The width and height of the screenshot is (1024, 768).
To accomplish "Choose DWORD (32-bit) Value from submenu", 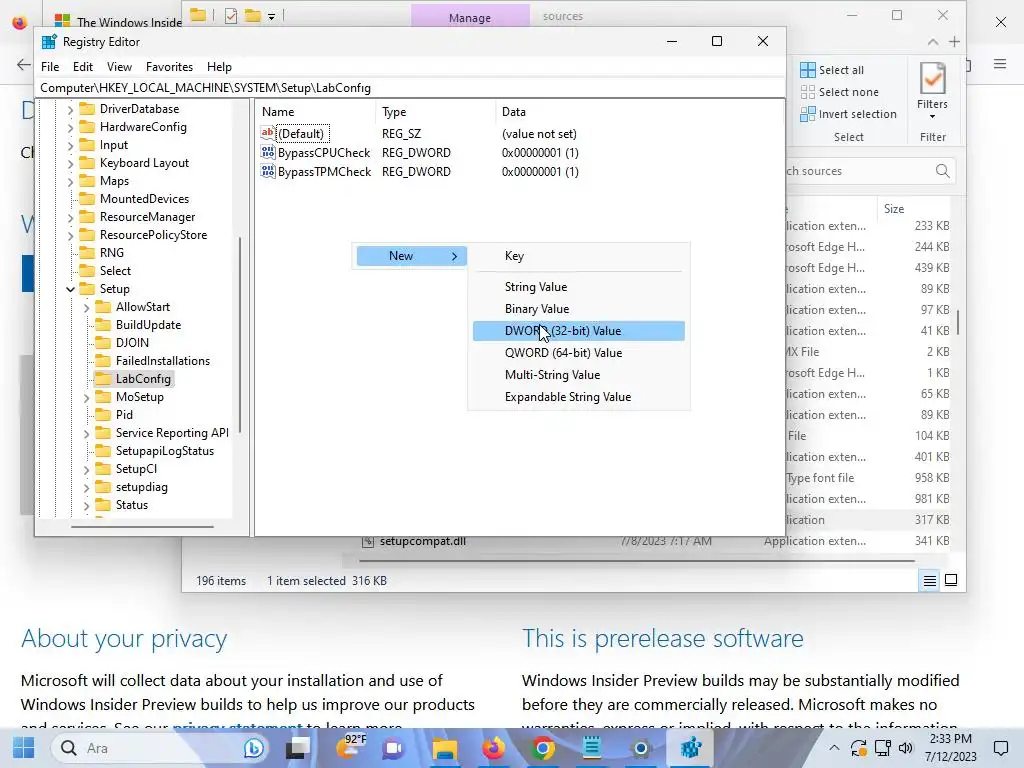I will pyautogui.click(x=579, y=331).
